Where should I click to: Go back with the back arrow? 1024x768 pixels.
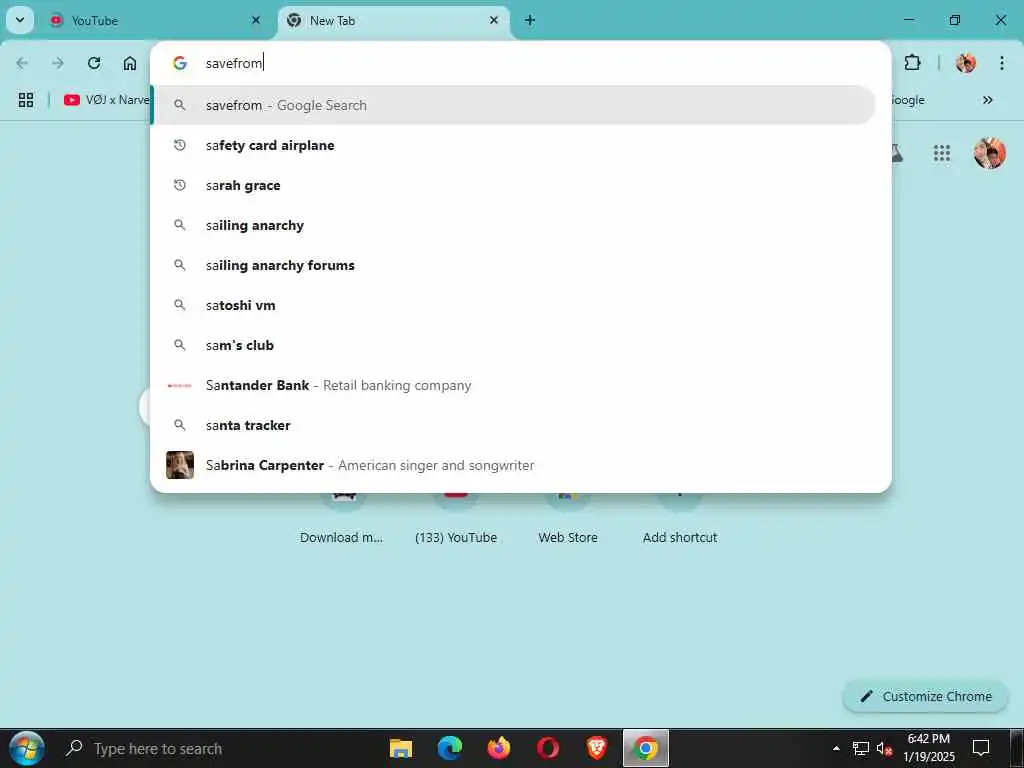pos(22,63)
